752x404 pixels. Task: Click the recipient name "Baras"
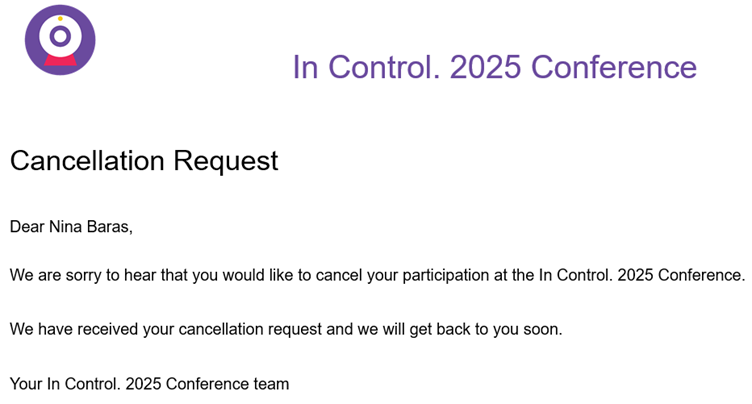pyautogui.click(x=110, y=227)
